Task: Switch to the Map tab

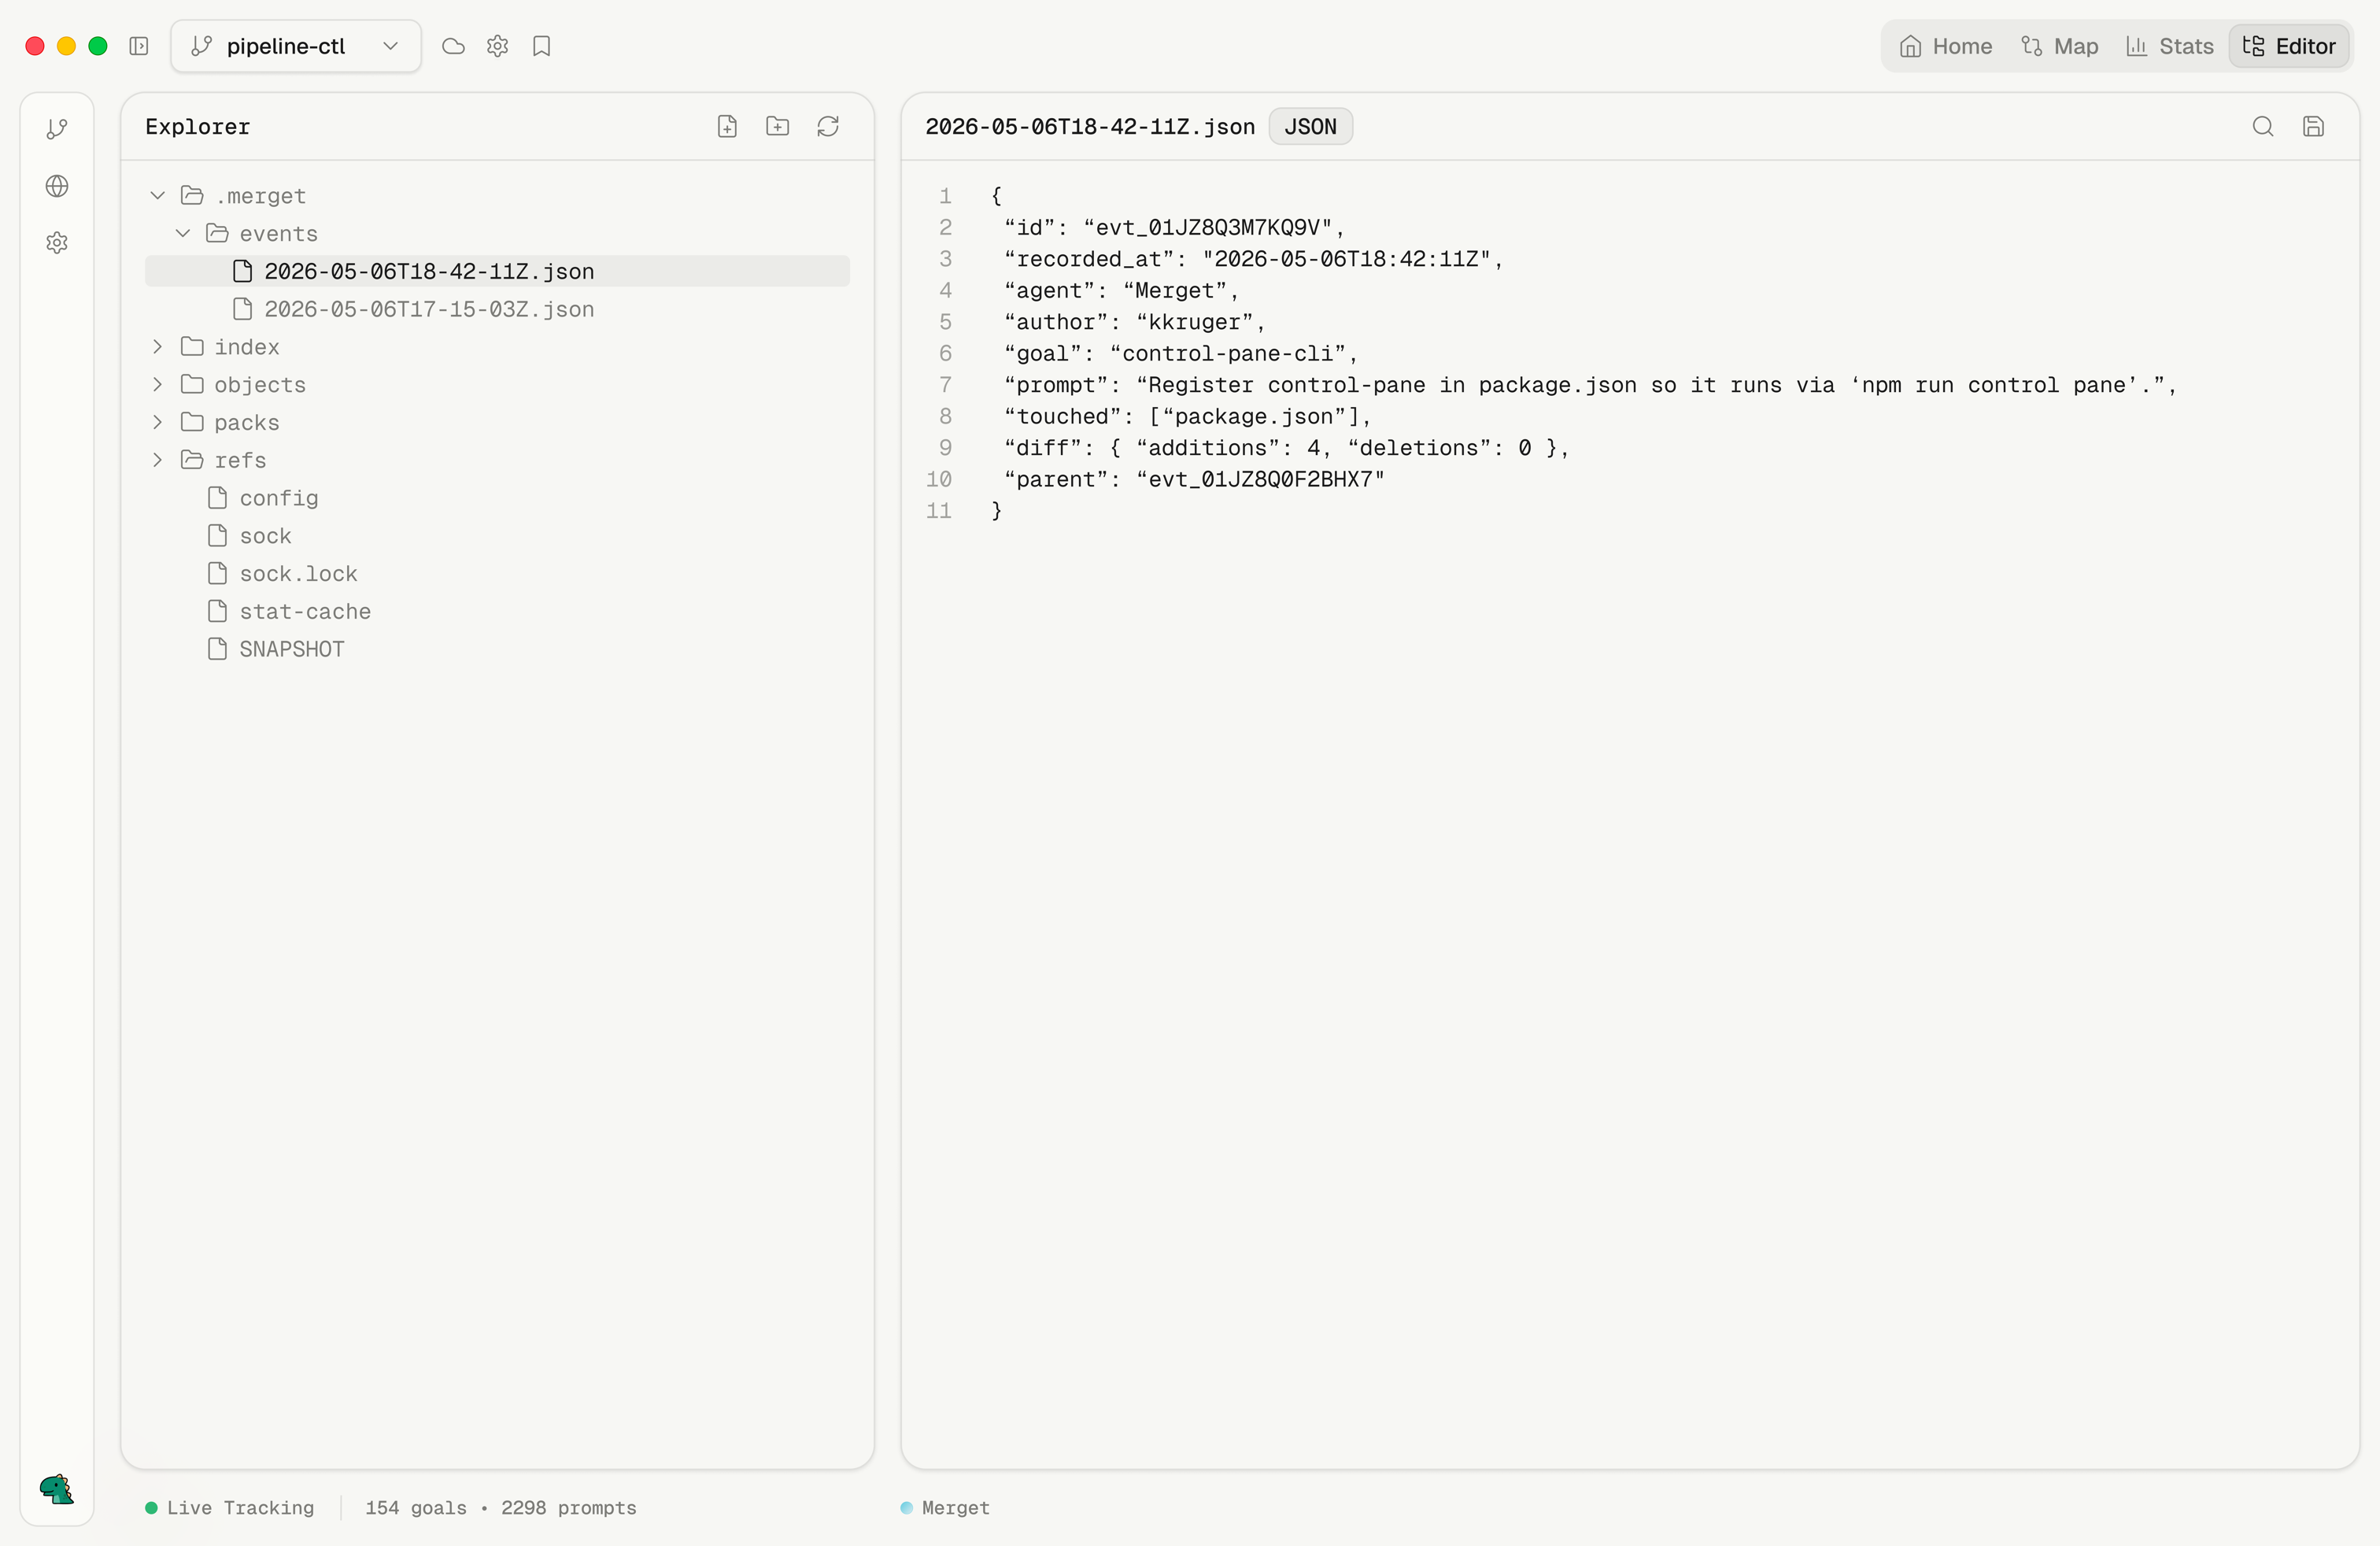Action: click(2059, 46)
